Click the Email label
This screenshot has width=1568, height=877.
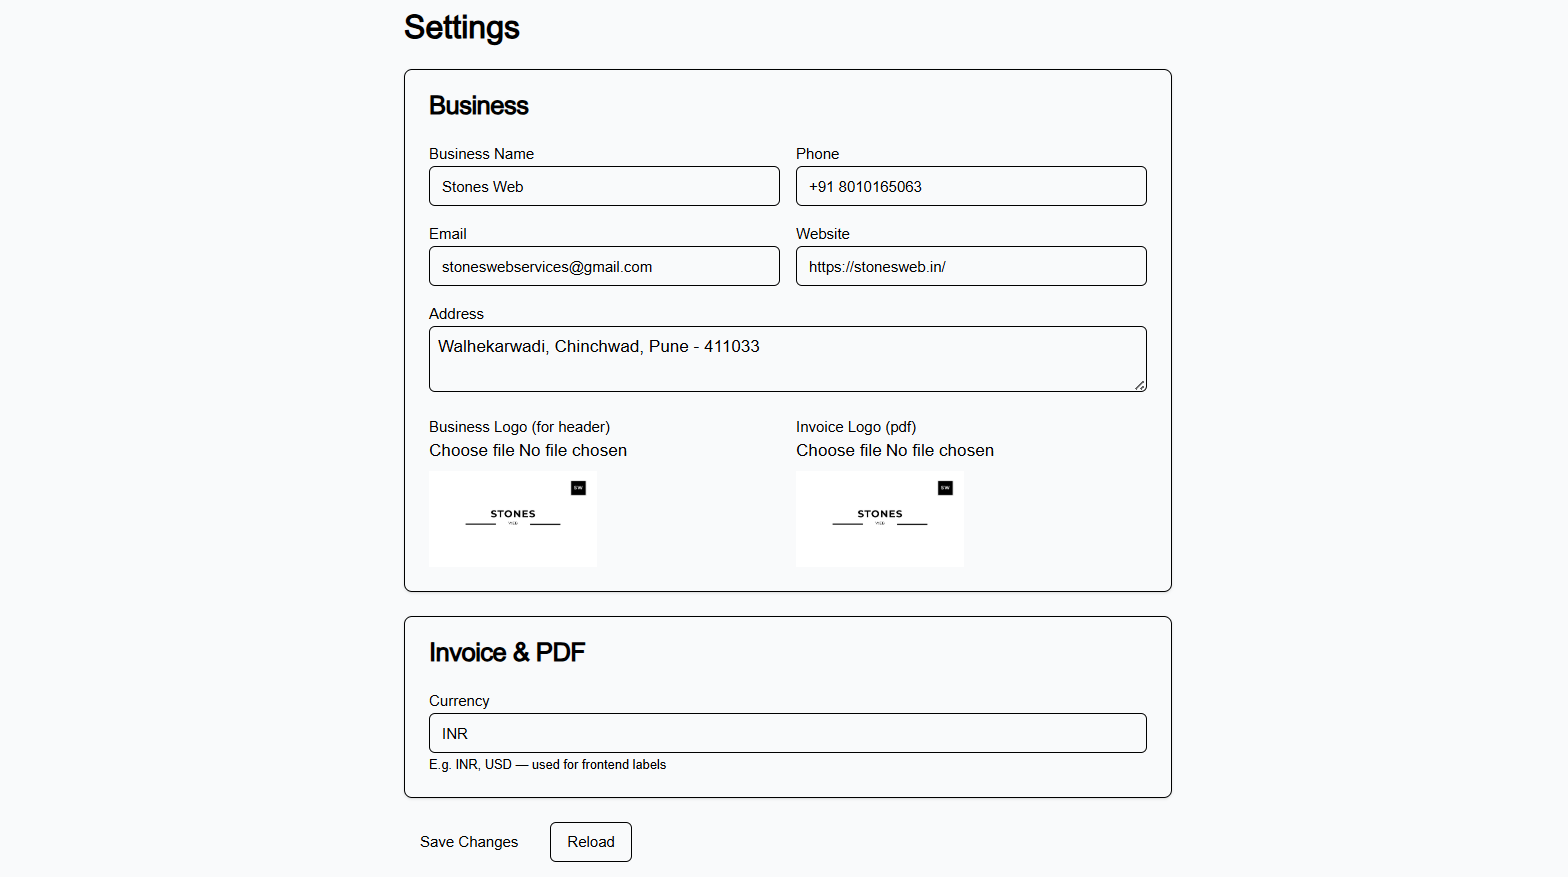coord(447,233)
